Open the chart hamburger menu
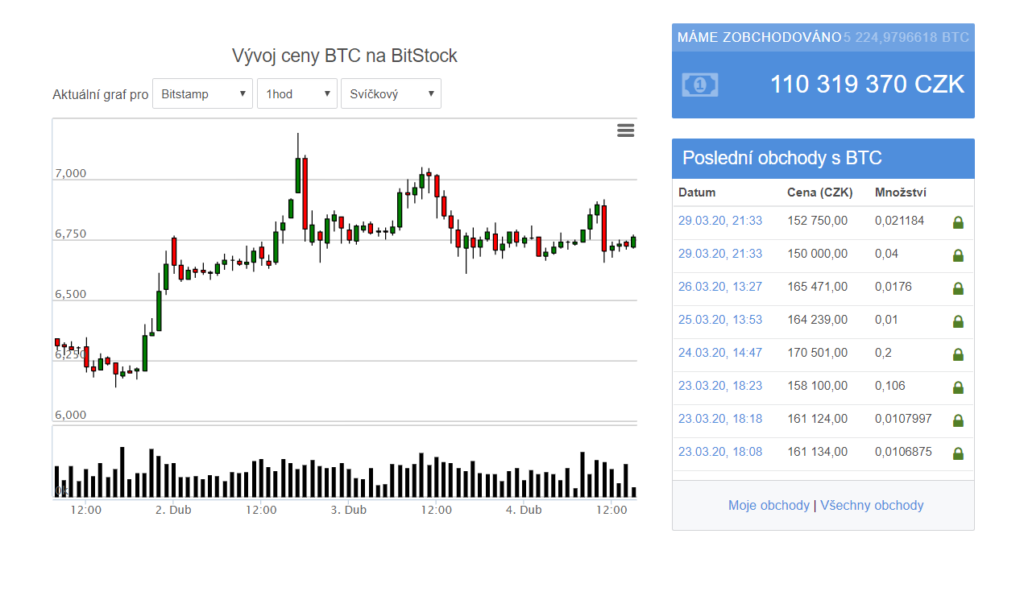This screenshot has height=600, width=1024. coord(626,131)
